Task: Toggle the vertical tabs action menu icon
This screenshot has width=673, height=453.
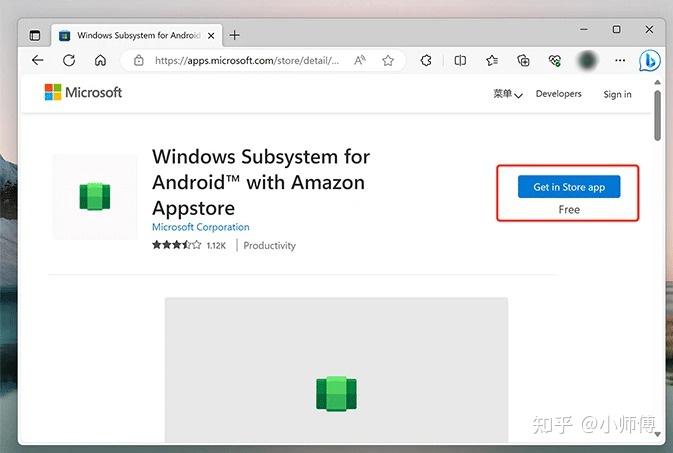Action: (x=35, y=35)
